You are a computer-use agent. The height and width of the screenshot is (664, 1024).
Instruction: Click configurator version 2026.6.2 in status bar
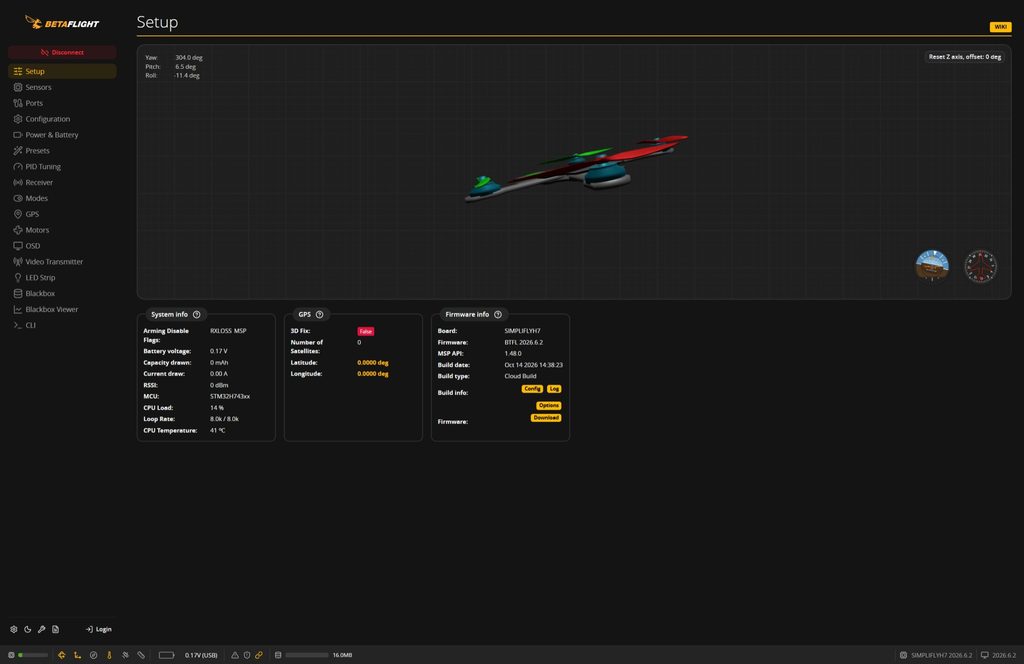pos(999,655)
